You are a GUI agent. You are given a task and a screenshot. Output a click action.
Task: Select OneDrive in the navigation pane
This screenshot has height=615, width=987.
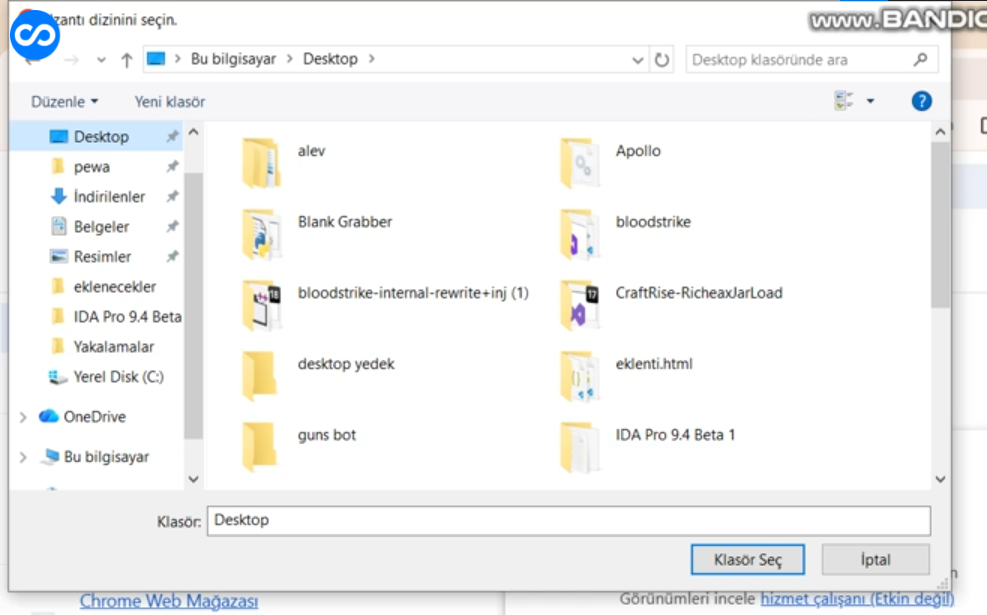coord(94,417)
